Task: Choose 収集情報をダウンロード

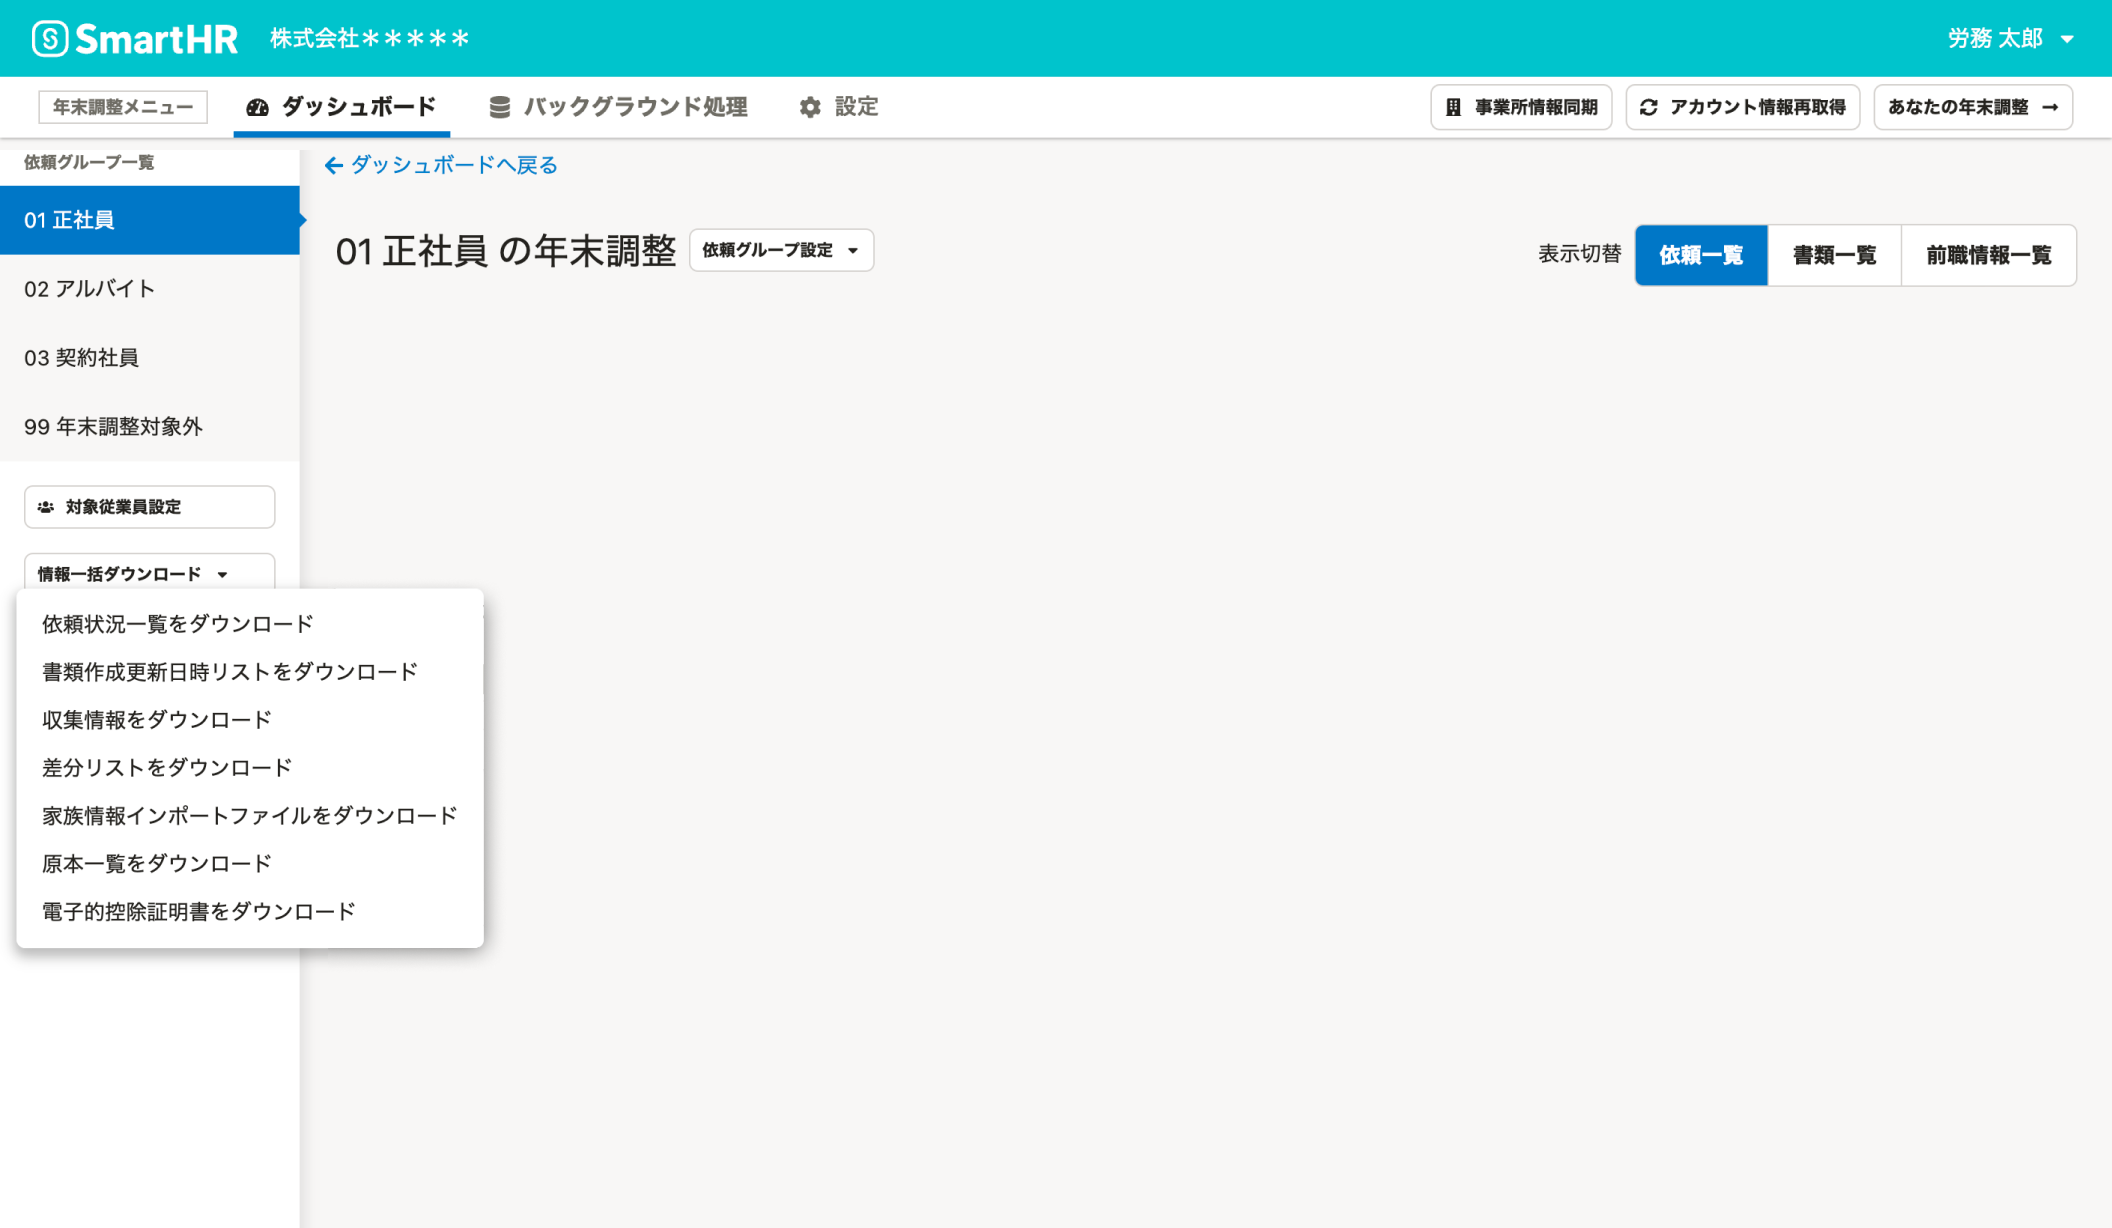Action: tap(250, 720)
